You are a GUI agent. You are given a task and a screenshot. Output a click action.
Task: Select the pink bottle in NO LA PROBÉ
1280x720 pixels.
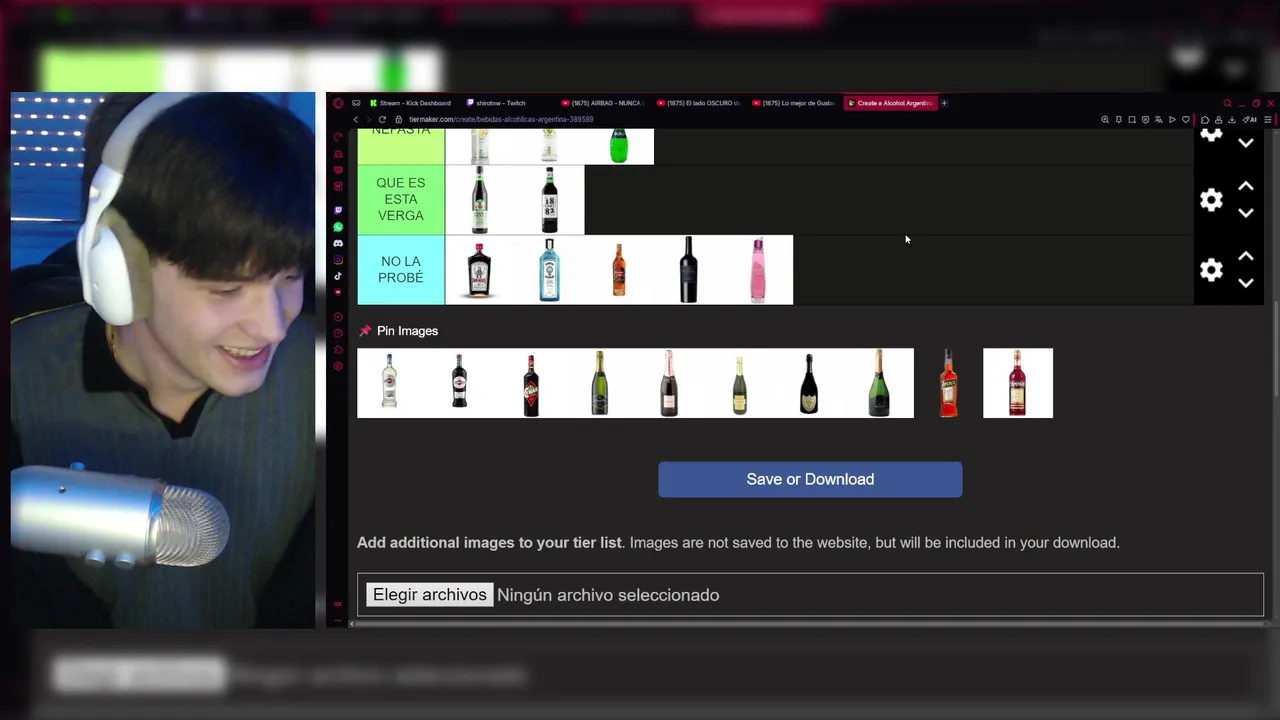pyautogui.click(x=758, y=270)
